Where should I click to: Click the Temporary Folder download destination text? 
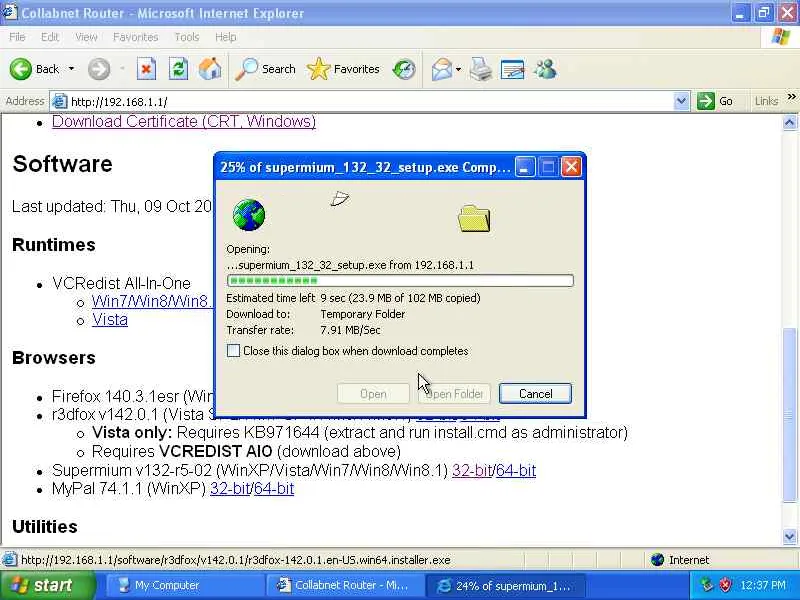[x=363, y=314]
